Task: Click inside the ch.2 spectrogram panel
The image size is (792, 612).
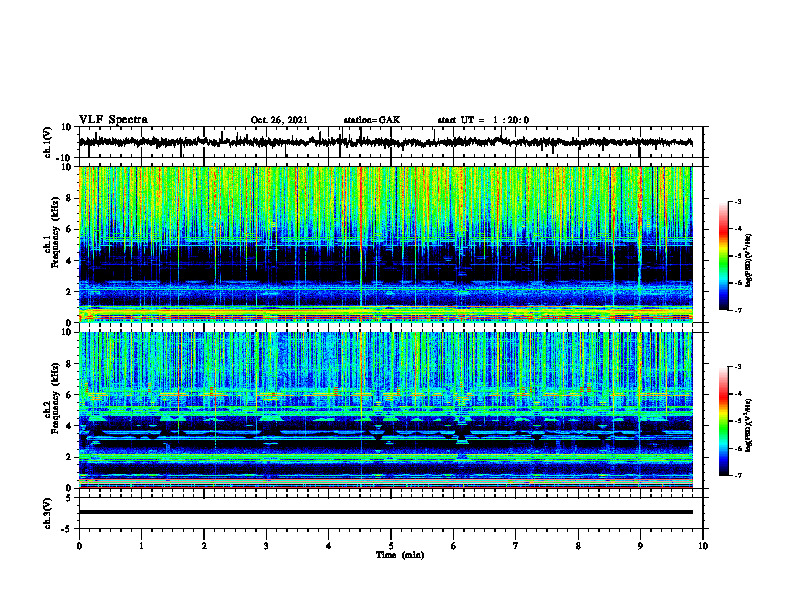Action: tap(386, 410)
